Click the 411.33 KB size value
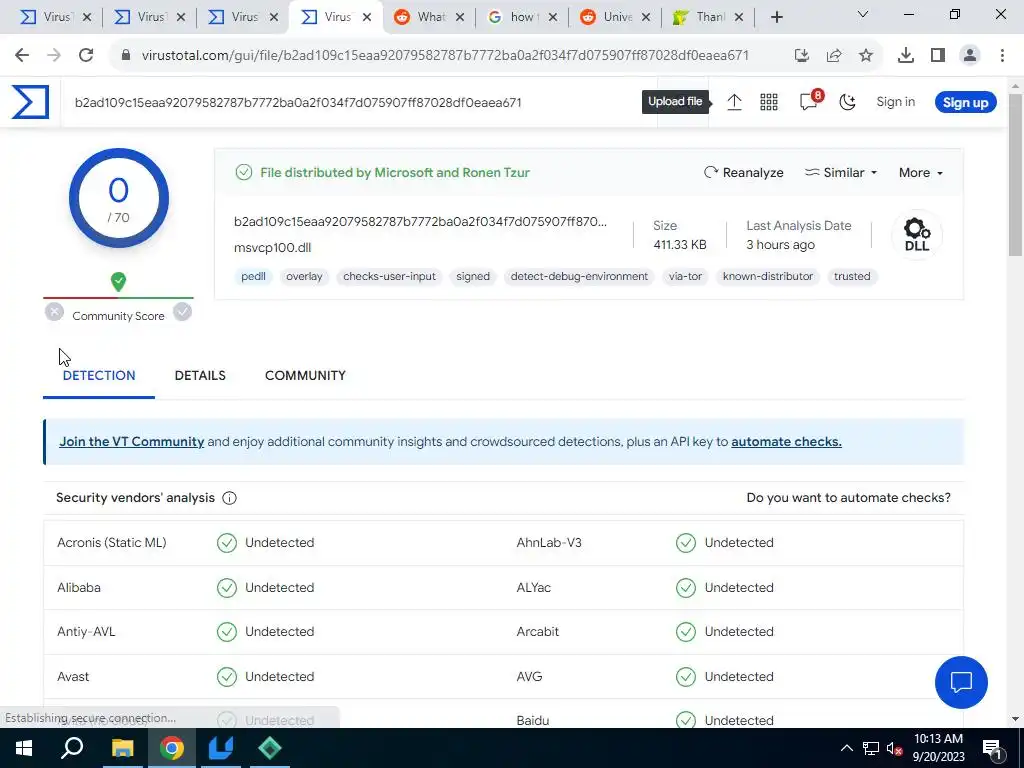This screenshot has height=768, width=1024. pyautogui.click(x=680, y=245)
